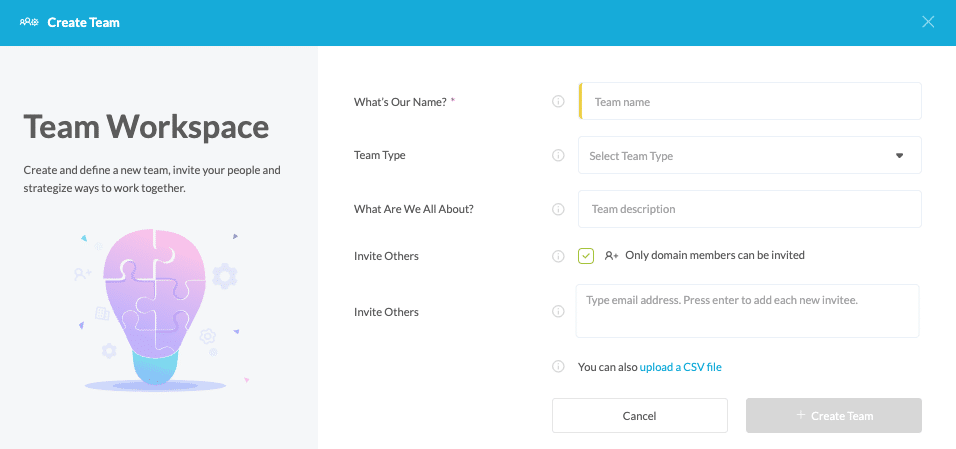Click the Create Team button
Screen dimensions: 956x449
point(834,416)
